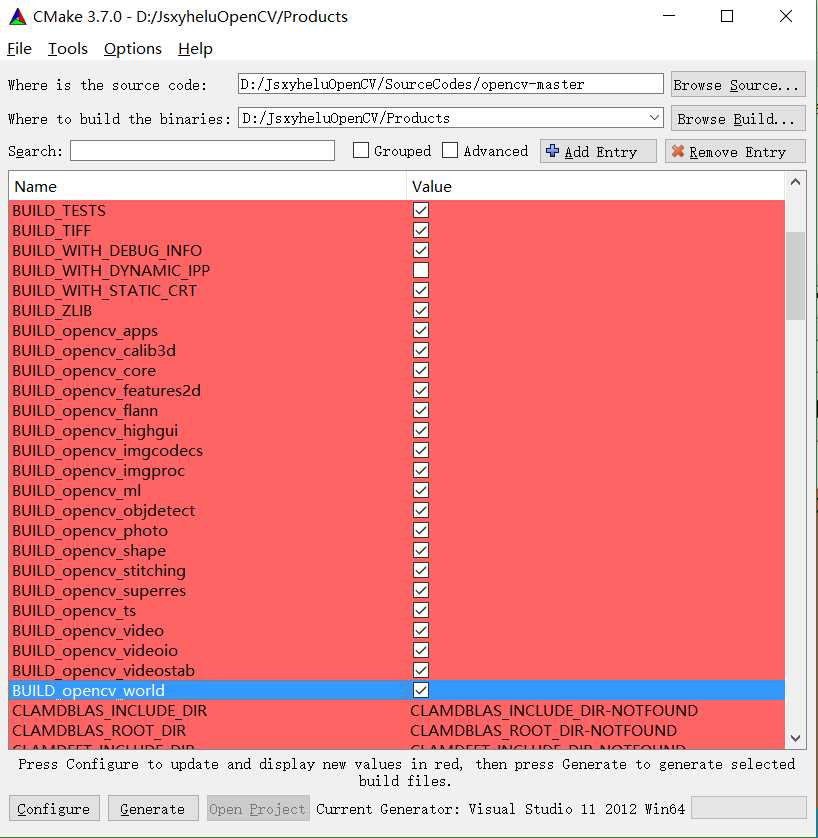Select the BUILD_ZLIB entry name

tap(52, 311)
